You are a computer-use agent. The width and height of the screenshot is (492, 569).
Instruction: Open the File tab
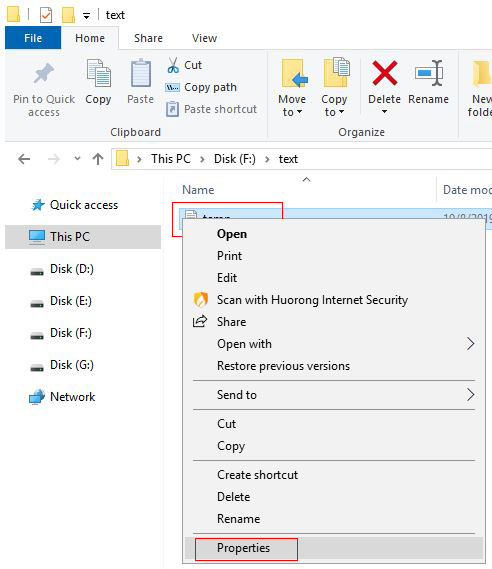[33, 38]
